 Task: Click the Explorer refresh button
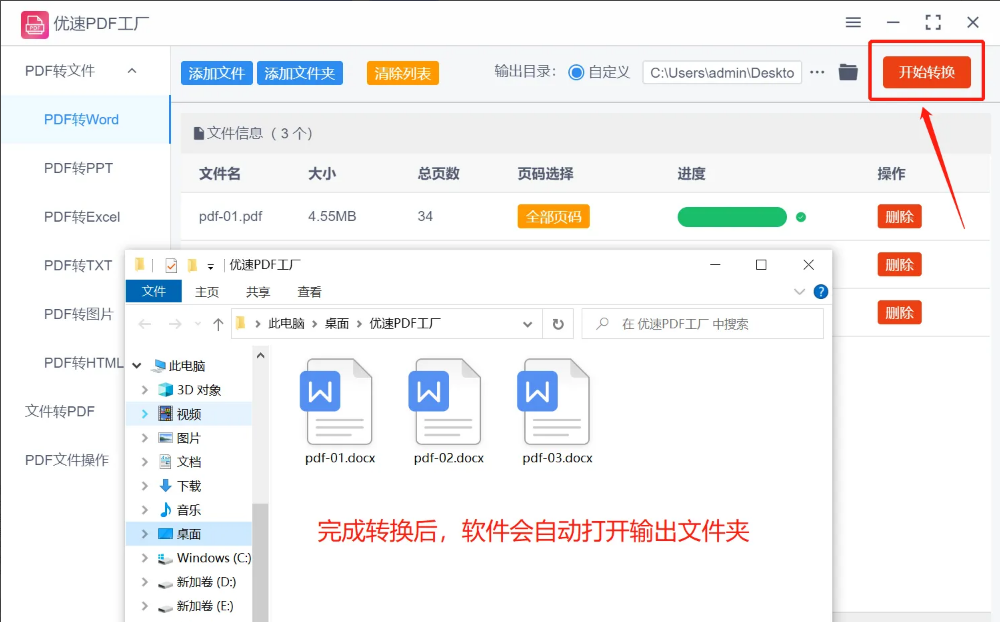click(558, 324)
